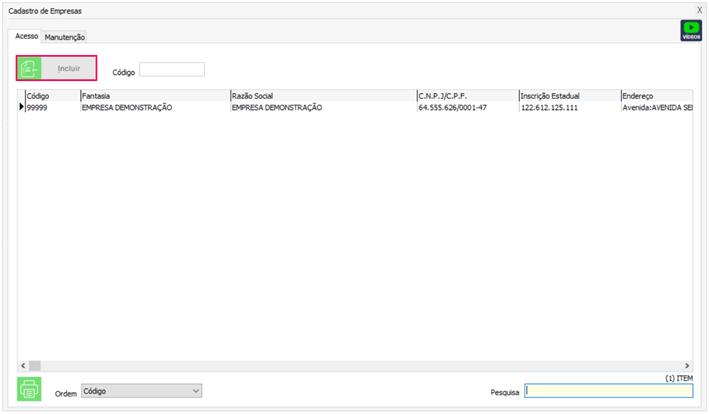Click the CNPJ cell 64.555.626/0001-47
709x414 pixels.
point(453,107)
